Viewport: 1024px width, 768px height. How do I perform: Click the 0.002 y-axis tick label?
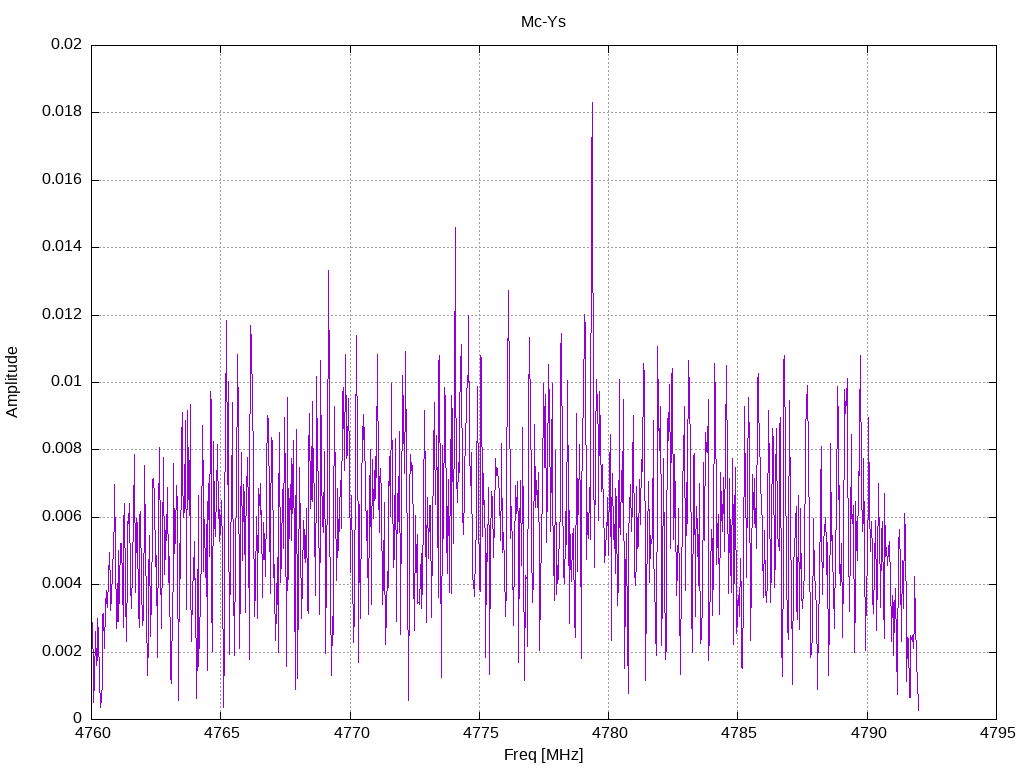click(x=63, y=651)
